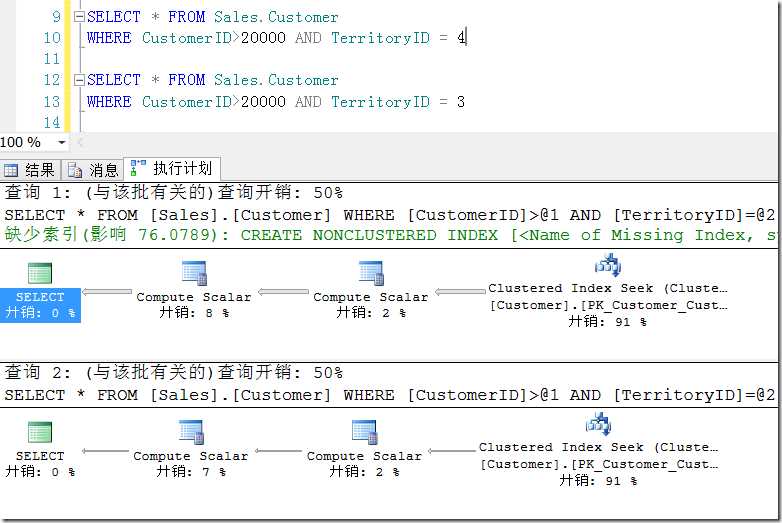Click the Compute Scalar 2% icon in query 1
The image size is (782, 523).
pyautogui.click(x=371, y=273)
